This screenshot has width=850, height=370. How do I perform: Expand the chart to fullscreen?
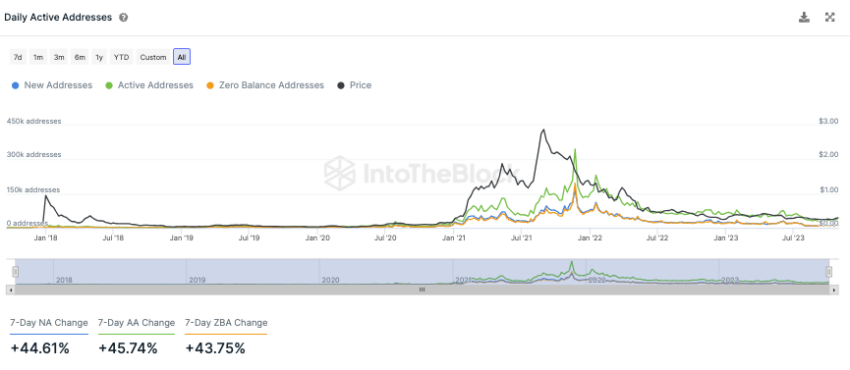point(830,17)
